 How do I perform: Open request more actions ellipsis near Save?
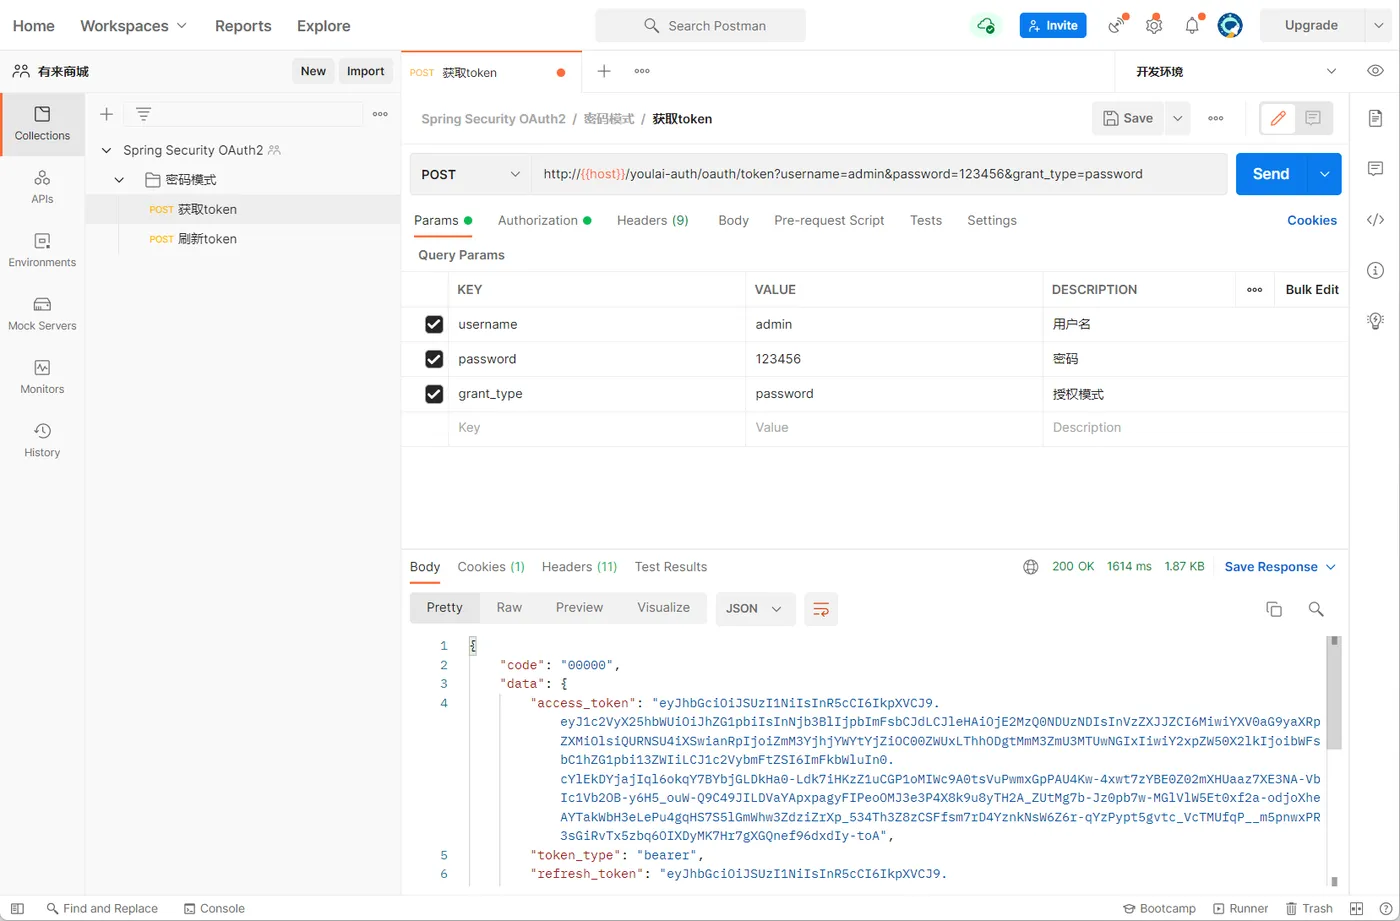(x=1216, y=118)
